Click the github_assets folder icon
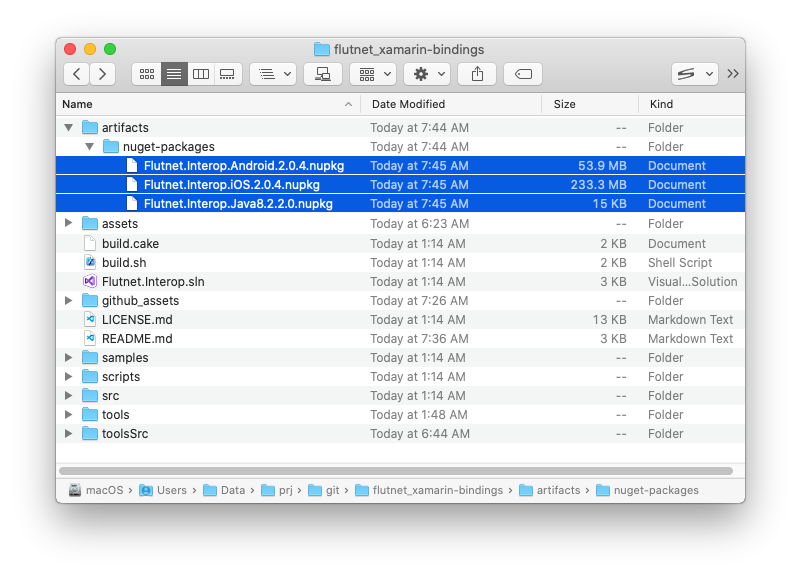This screenshot has width=801, height=577. tap(90, 300)
